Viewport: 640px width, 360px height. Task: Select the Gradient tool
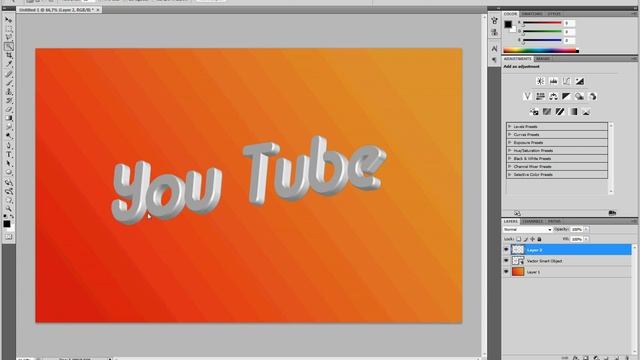click(9, 118)
